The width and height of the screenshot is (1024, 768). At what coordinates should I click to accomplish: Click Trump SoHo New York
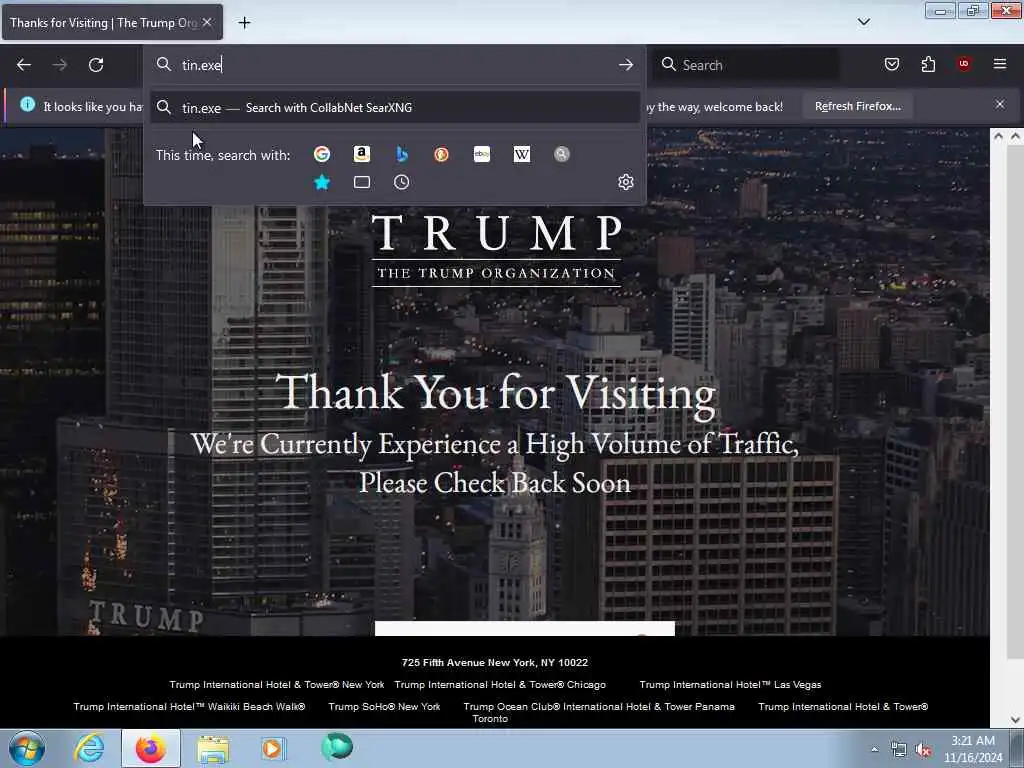click(x=384, y=707)
